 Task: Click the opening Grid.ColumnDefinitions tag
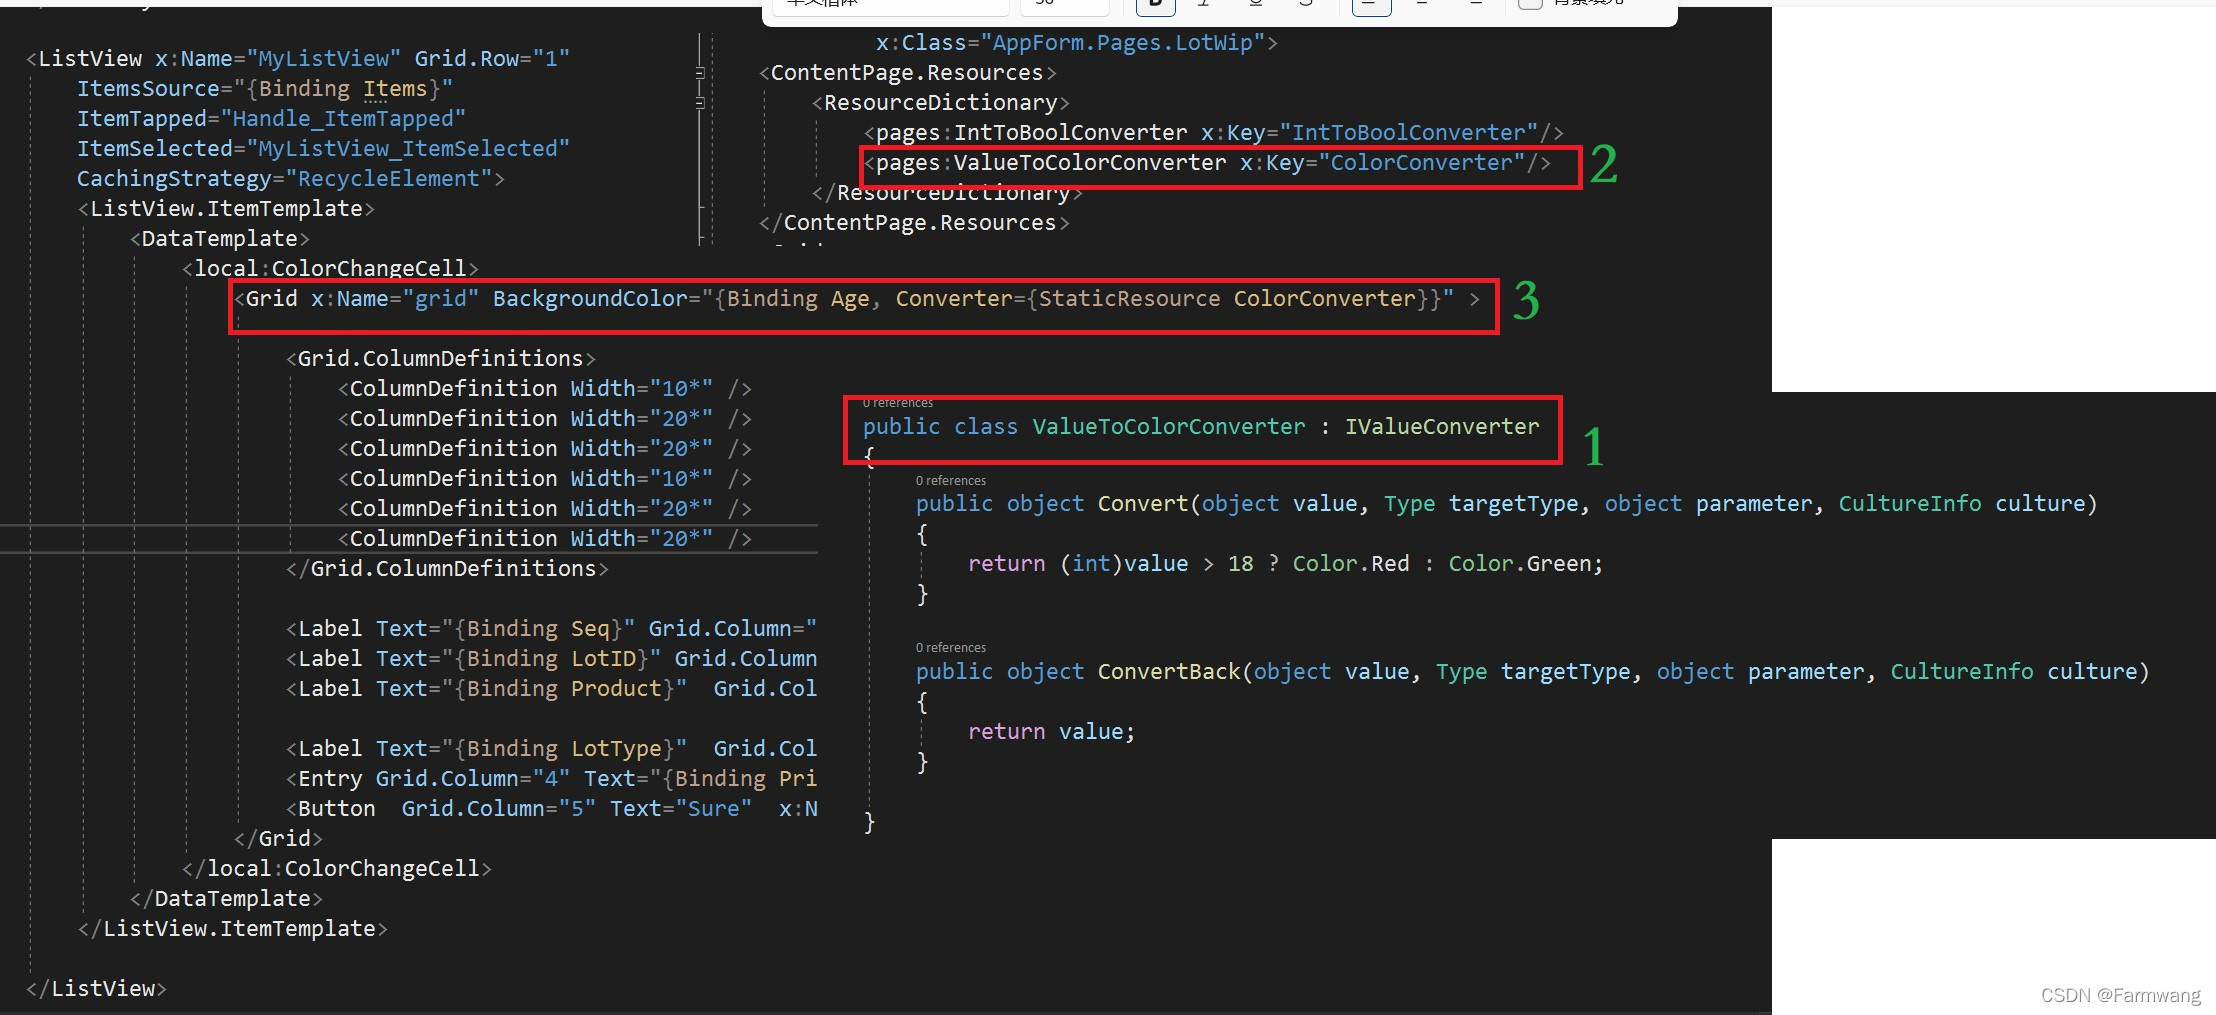coord(440,359)
